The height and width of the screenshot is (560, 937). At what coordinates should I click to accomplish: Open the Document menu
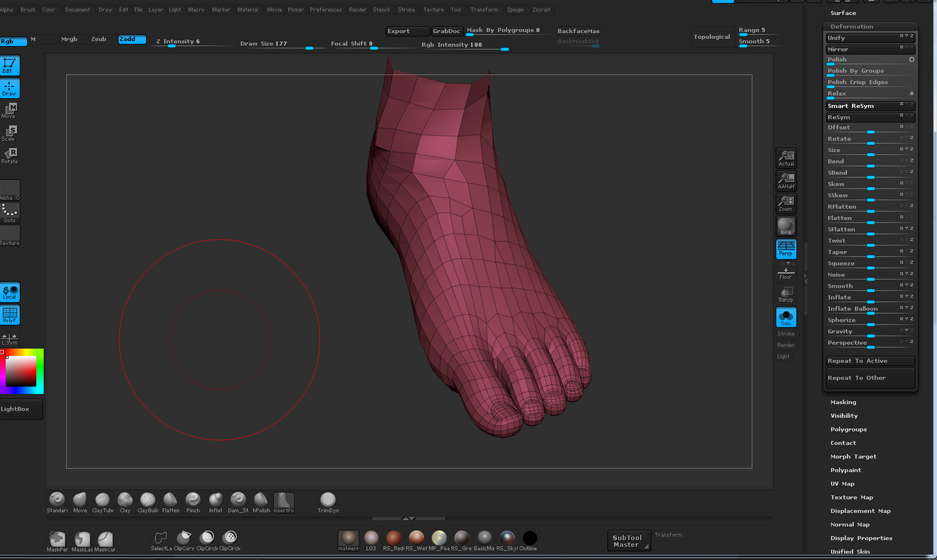click(78, 10)
